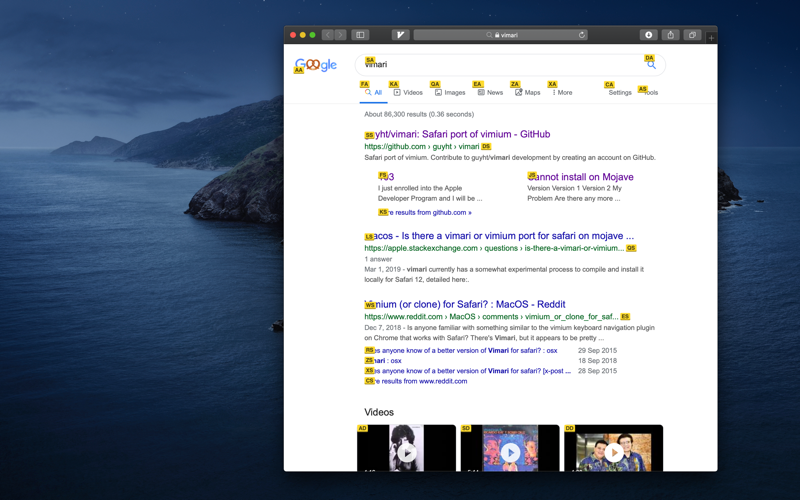Image resolution: width=800 pixels, height=500 pixels.
Task: Reload the page with the refresh icon
Action: [x=582, y=35]
